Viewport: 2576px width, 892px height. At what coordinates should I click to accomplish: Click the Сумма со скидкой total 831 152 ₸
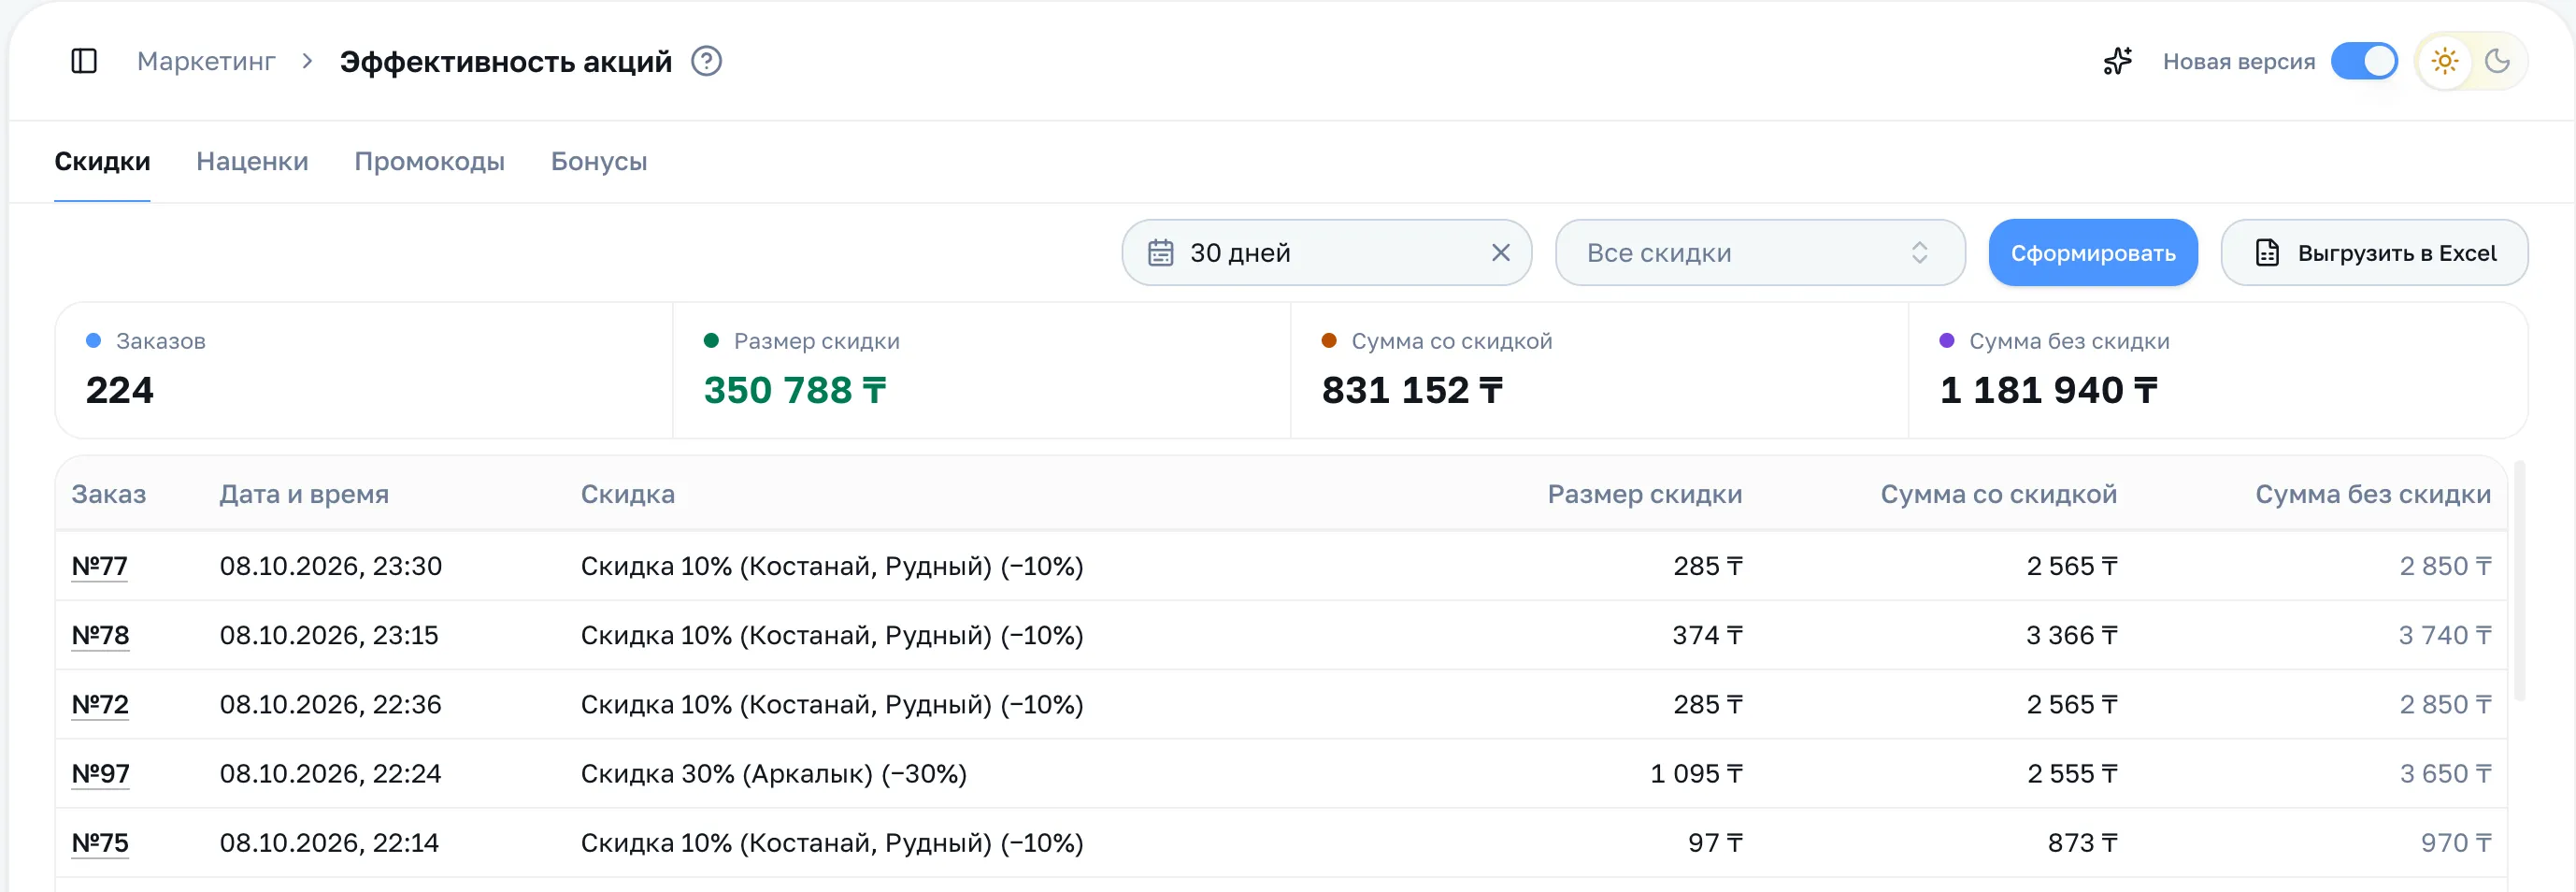1412,390
